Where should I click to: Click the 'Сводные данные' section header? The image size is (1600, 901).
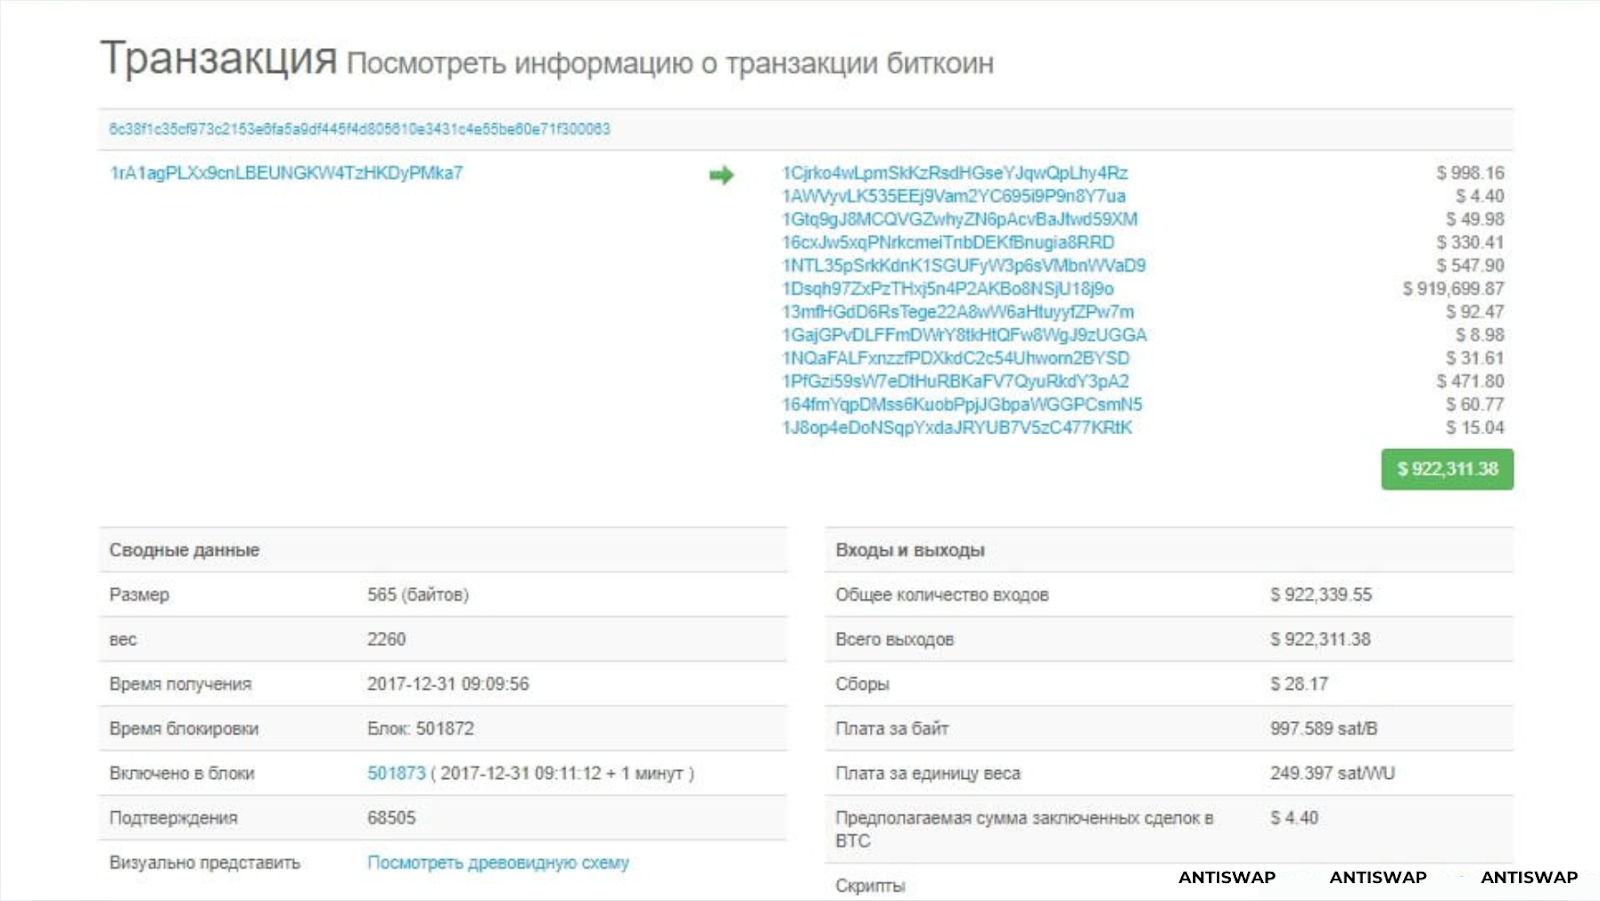pyautogui.click(x=184, y=550)
